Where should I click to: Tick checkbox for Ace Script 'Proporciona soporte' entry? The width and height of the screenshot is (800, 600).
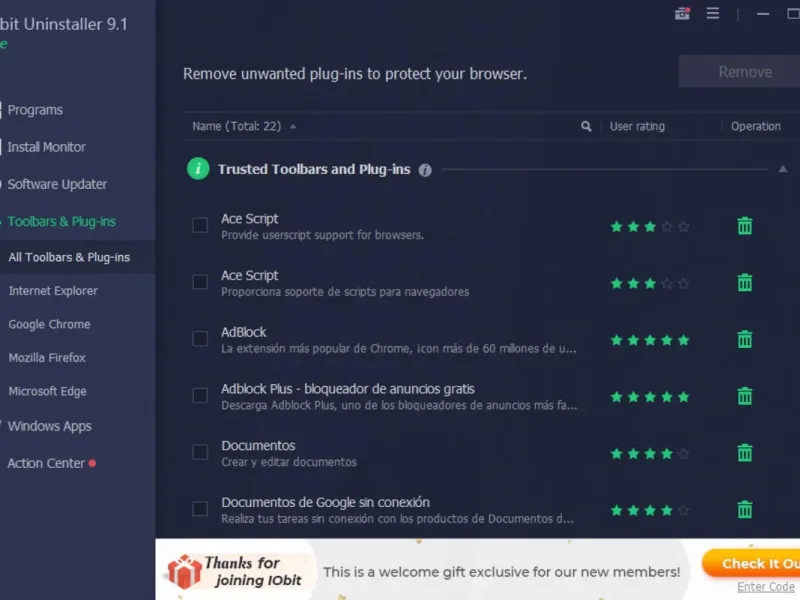(200, 282)
